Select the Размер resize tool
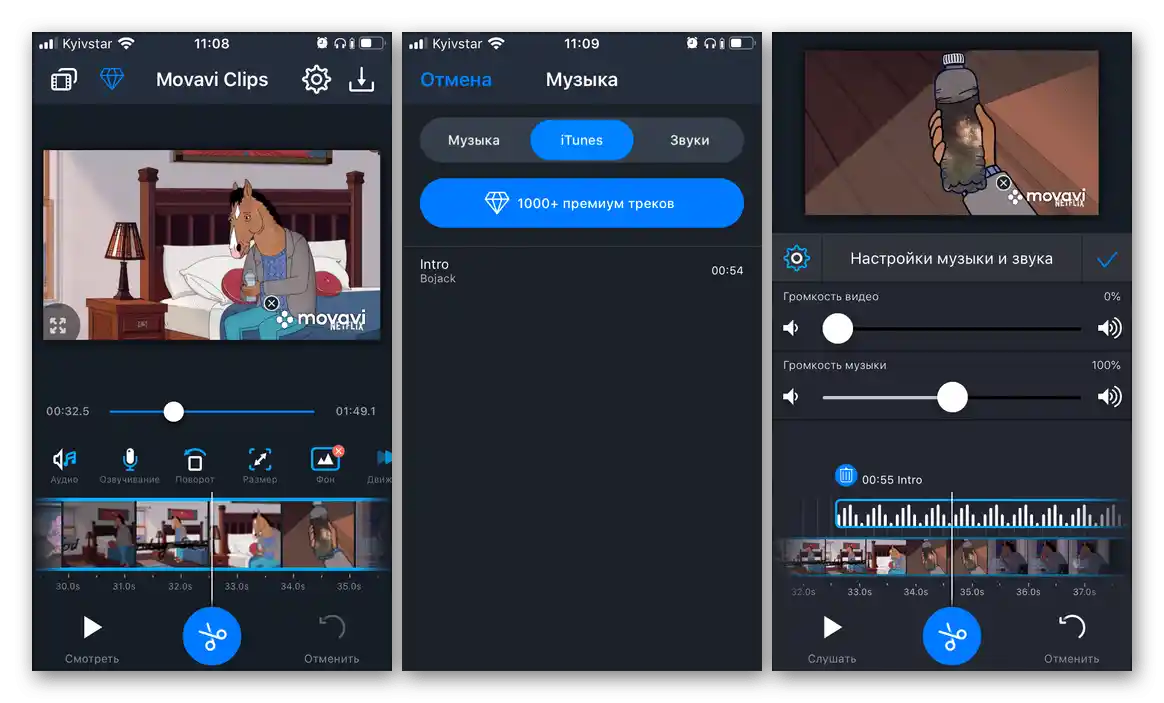The image size is (1164, 703). click(x=260, y=466)
